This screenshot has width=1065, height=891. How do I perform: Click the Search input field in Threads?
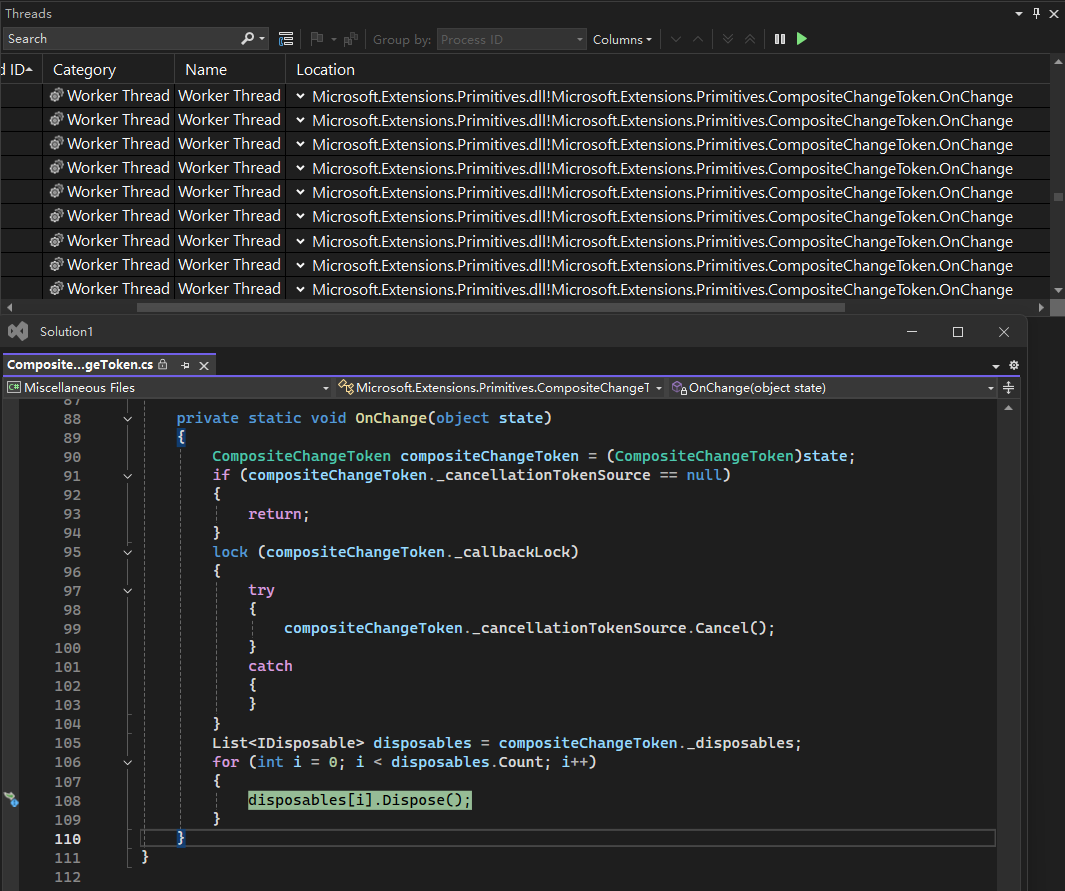pos(120,39)
